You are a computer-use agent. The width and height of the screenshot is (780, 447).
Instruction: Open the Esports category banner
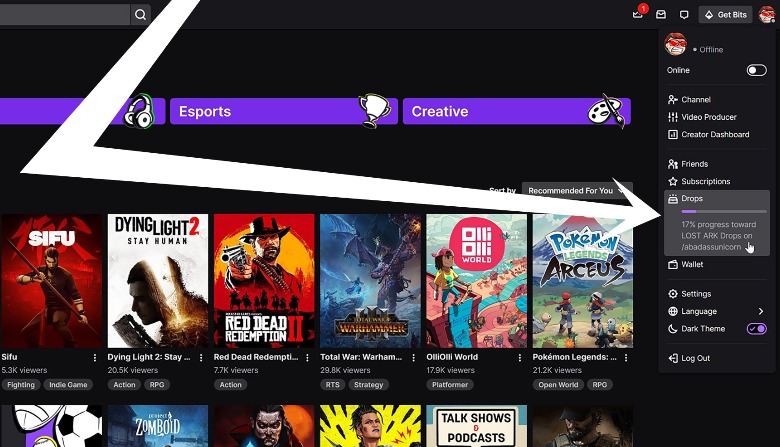(x=283, y=111)
